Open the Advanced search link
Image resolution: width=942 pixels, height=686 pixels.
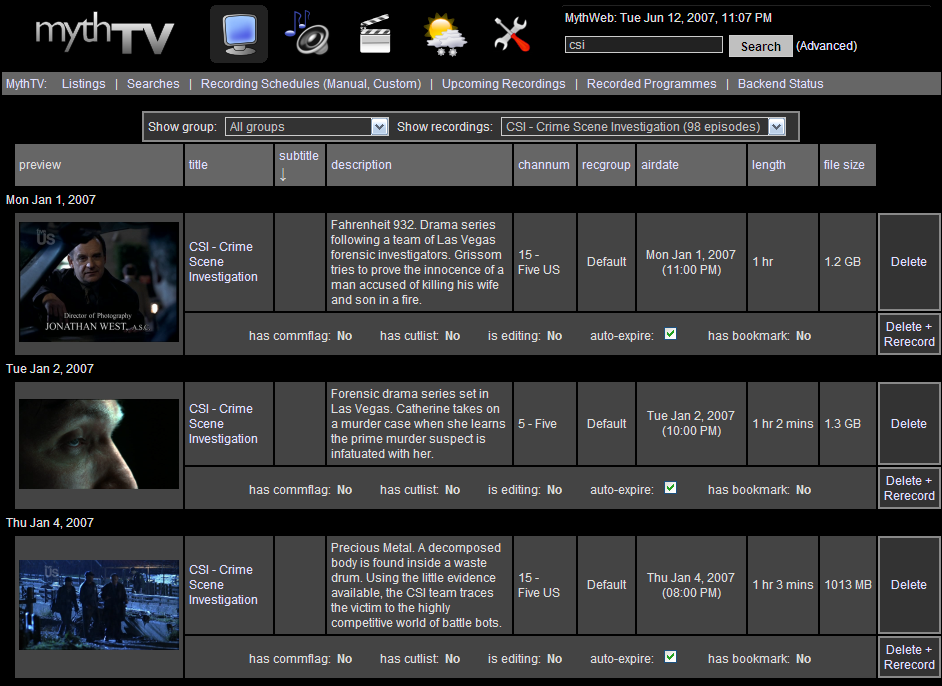point(827,46)
